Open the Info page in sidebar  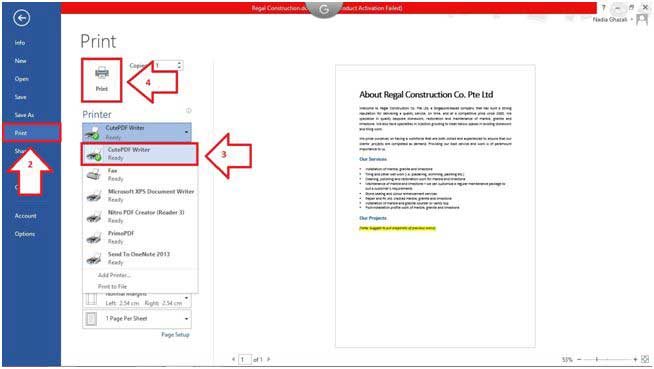20,43
